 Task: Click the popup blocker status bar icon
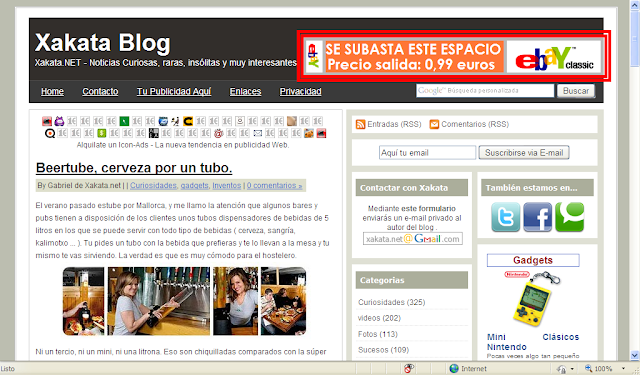408,368
